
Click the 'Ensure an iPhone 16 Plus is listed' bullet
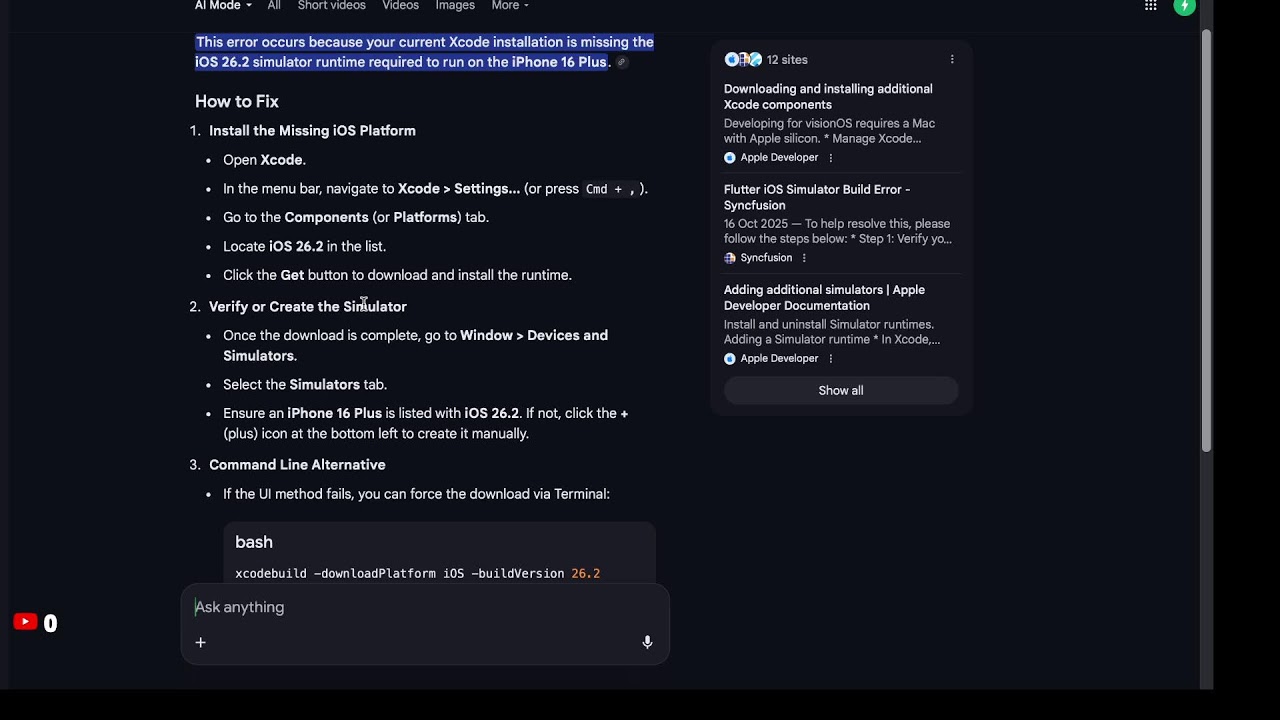pos(425,423)
